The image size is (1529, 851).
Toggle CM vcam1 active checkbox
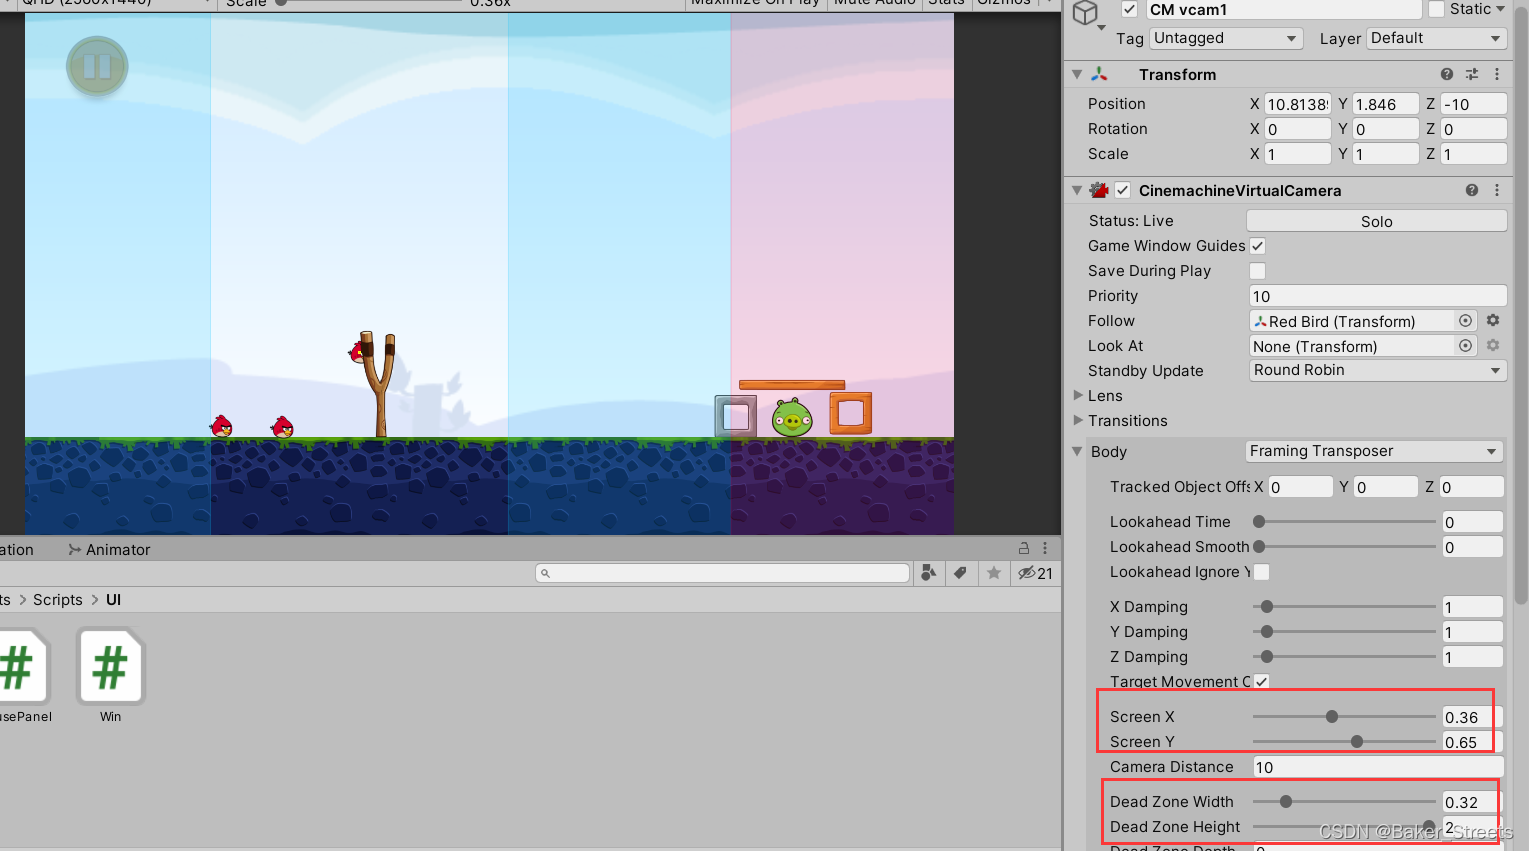(1129, 9)
